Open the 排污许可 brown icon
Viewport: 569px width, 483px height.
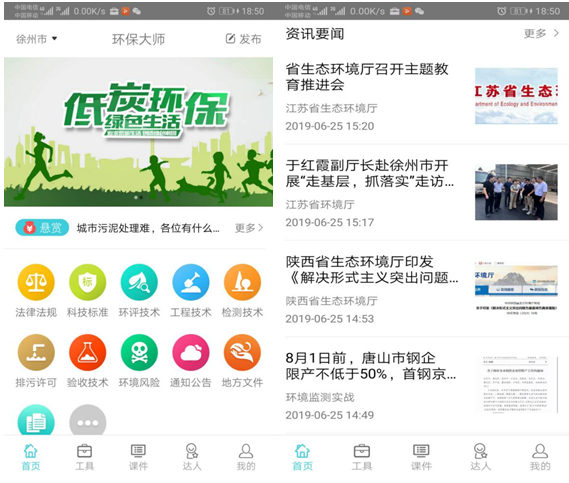click(x=36, y=352)
